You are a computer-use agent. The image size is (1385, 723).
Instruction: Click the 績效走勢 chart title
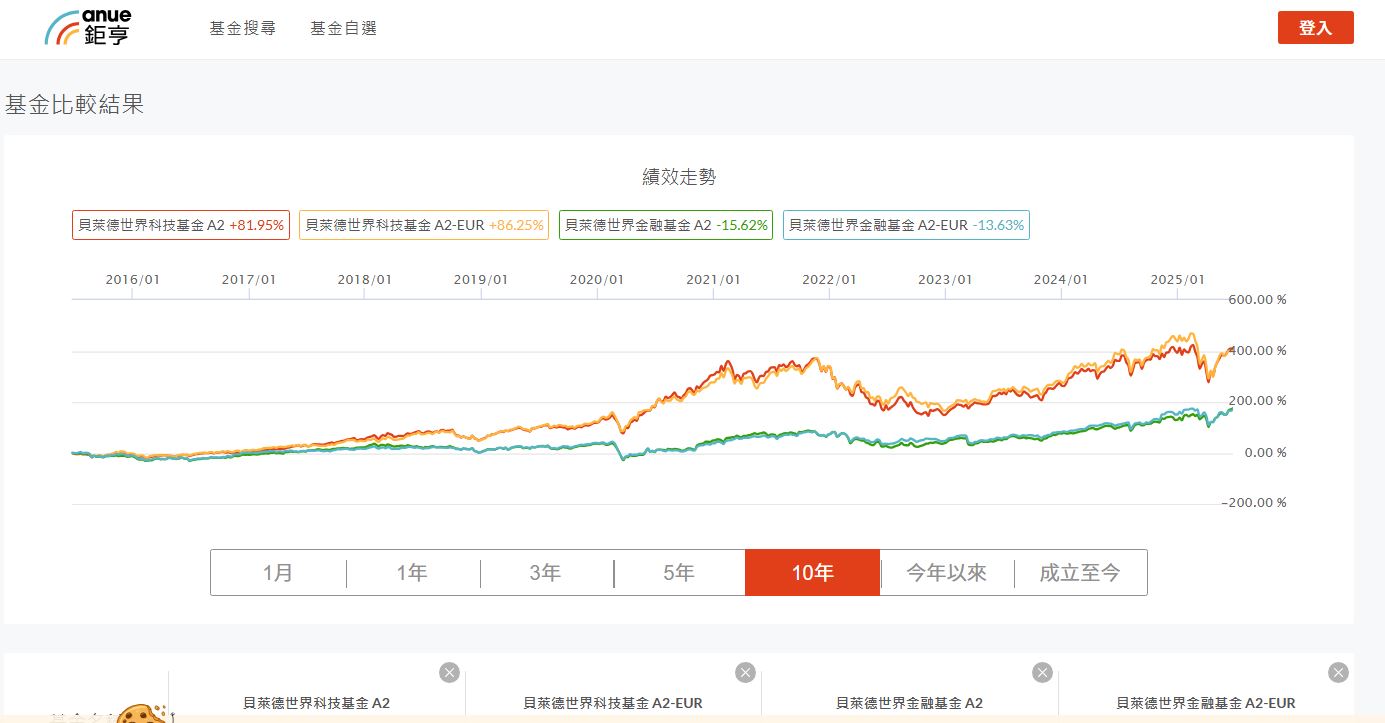(679, 177)
